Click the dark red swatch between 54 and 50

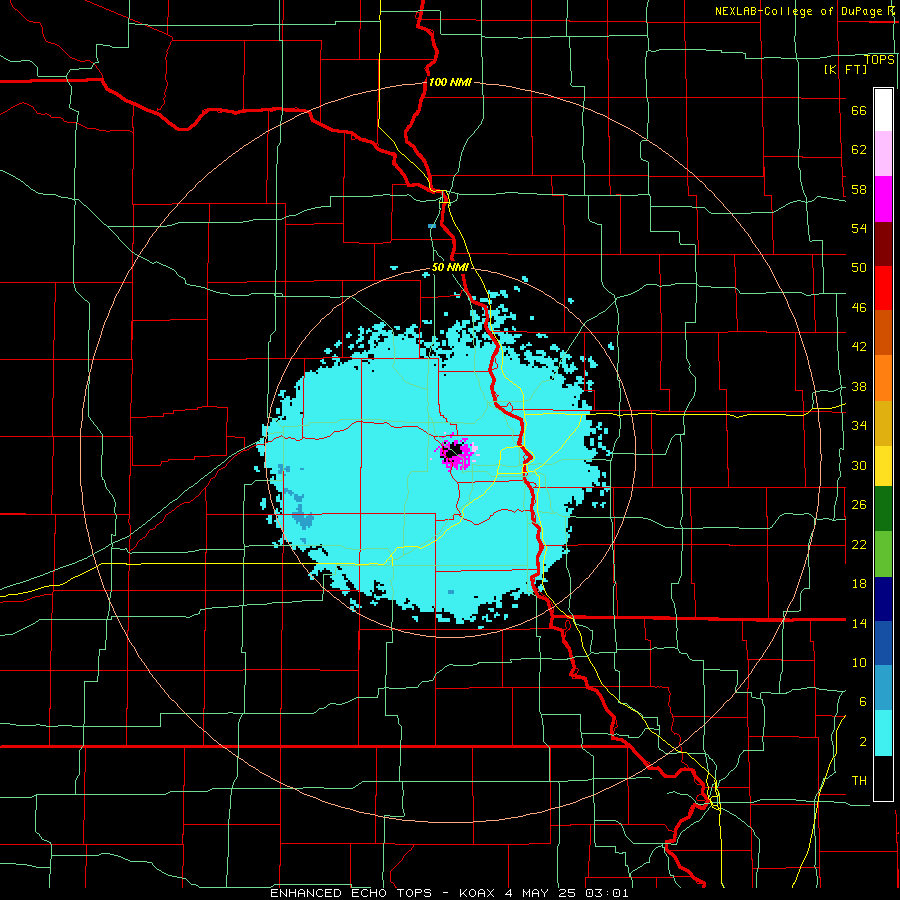coord(883,244)
